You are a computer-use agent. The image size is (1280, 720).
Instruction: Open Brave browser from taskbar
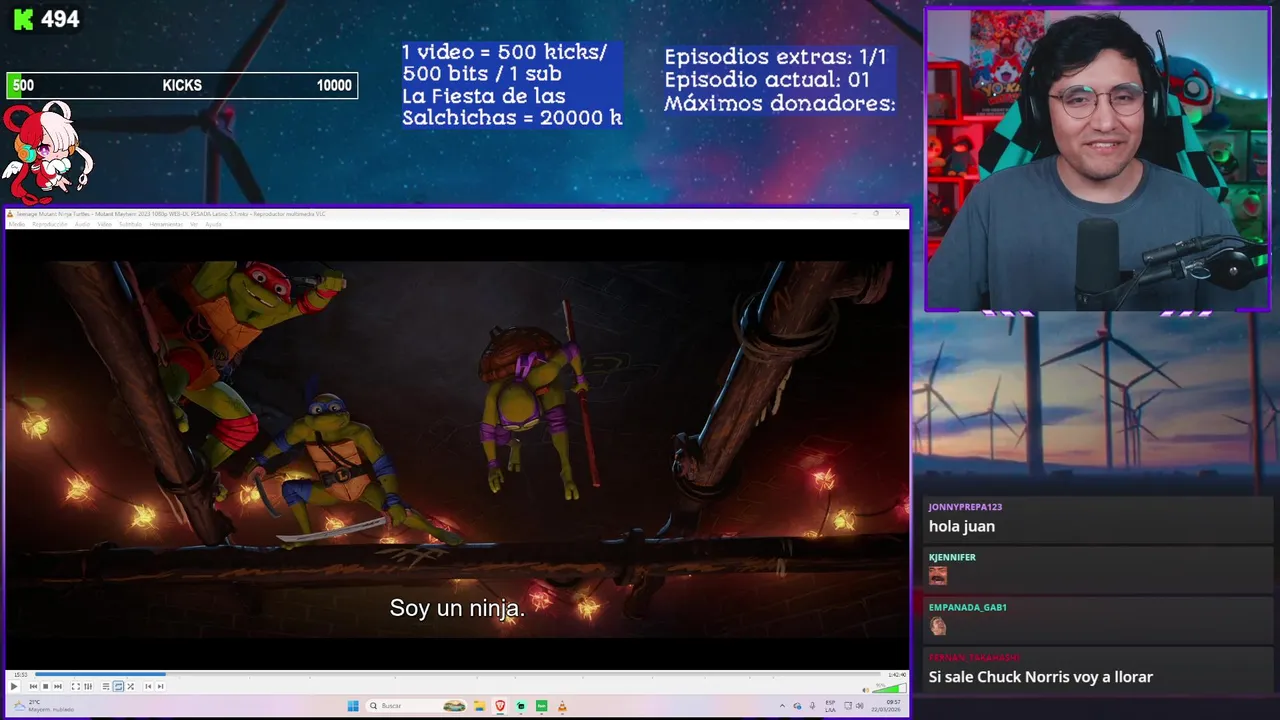(x=500, y=706)
